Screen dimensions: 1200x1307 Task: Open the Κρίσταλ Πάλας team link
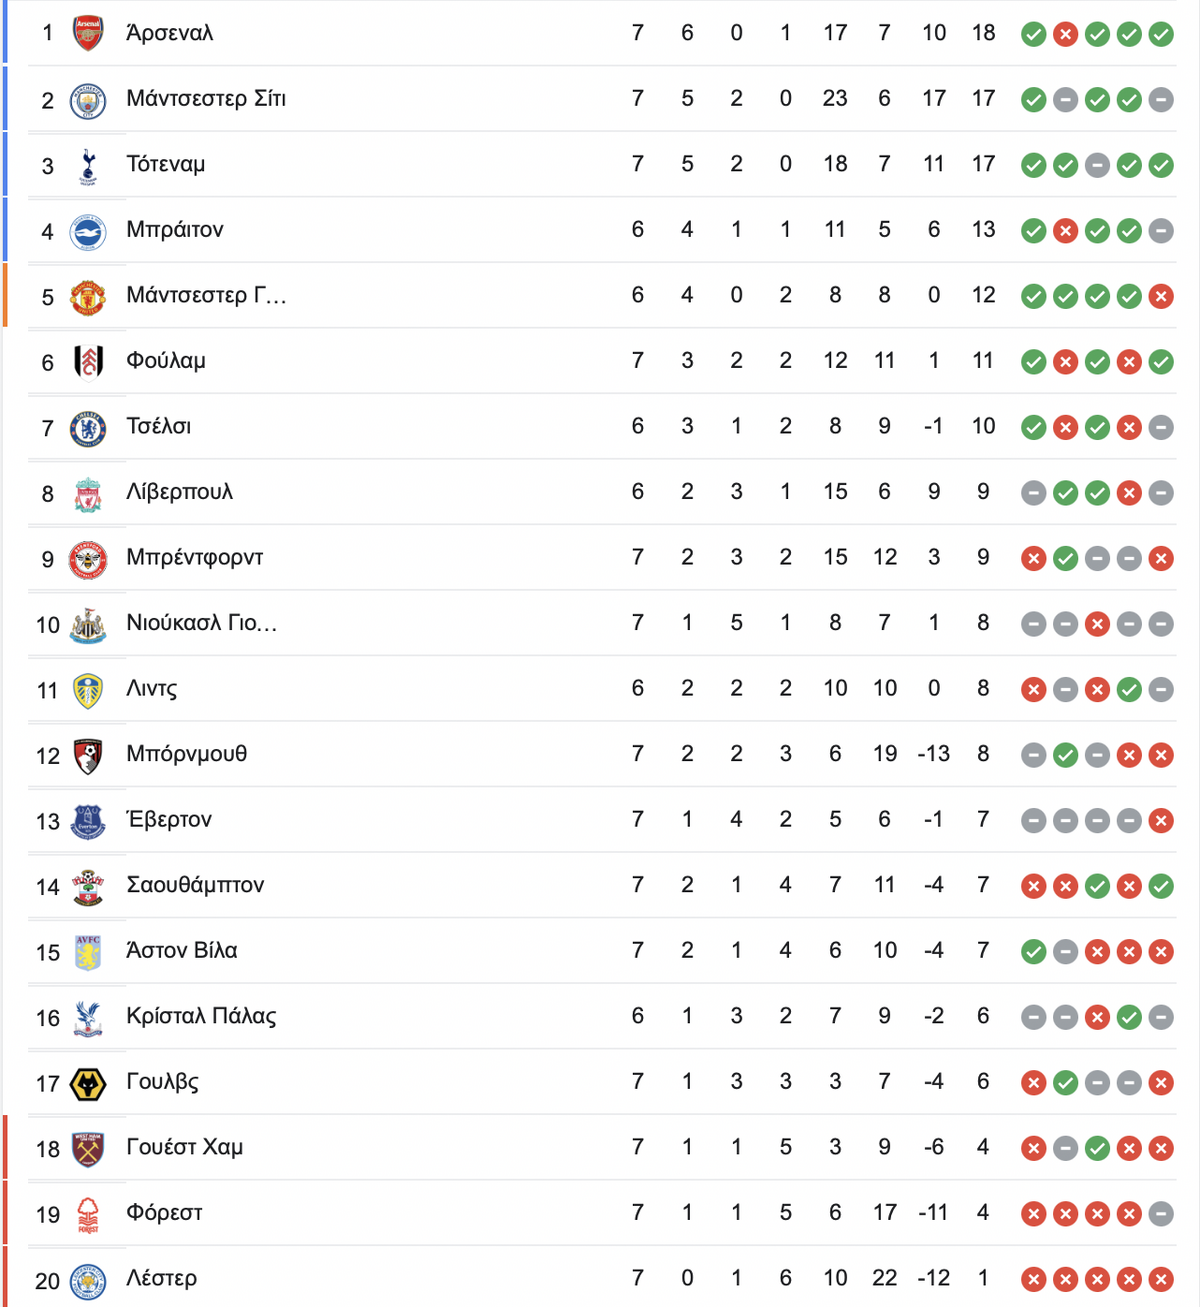[201, 1016]
